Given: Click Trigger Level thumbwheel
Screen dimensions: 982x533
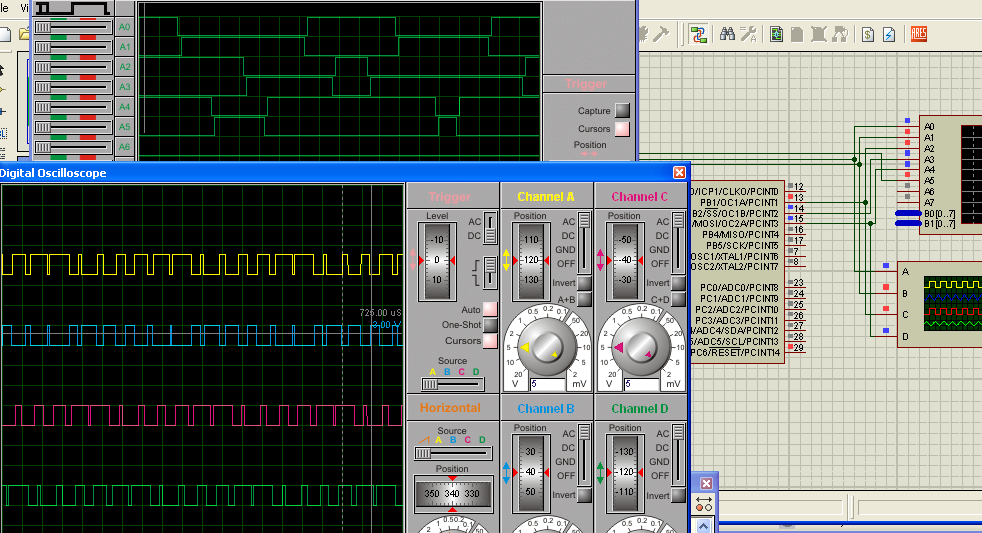Looking at the screenshot, I should pyautogui.click(x=437, y=260).
